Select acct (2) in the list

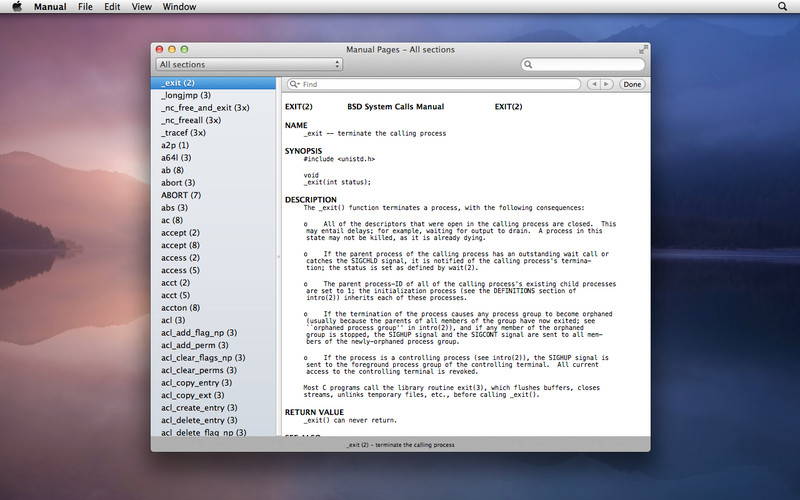(213, 283)
